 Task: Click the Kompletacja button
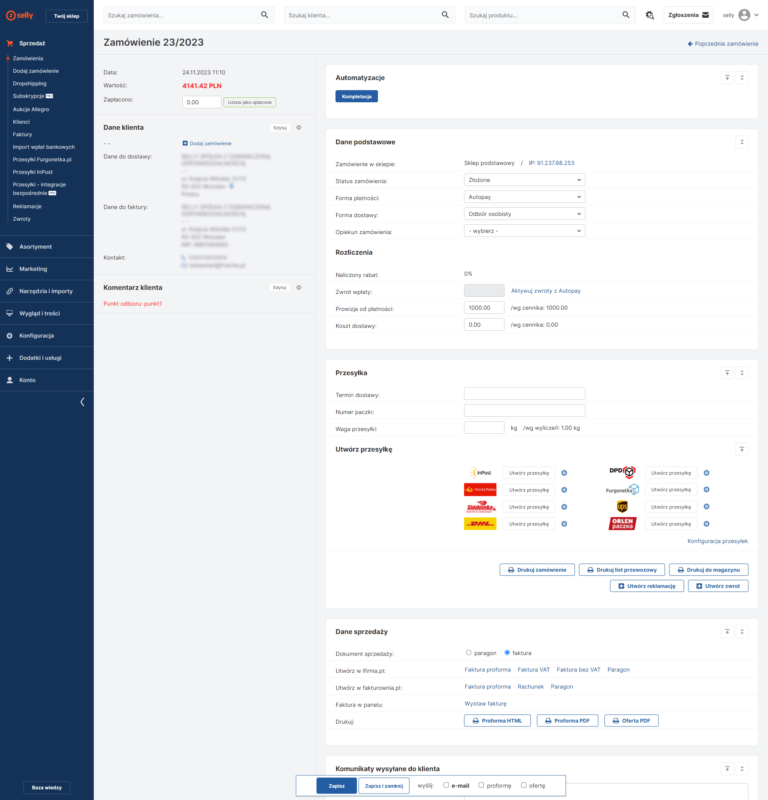[356, 96]
